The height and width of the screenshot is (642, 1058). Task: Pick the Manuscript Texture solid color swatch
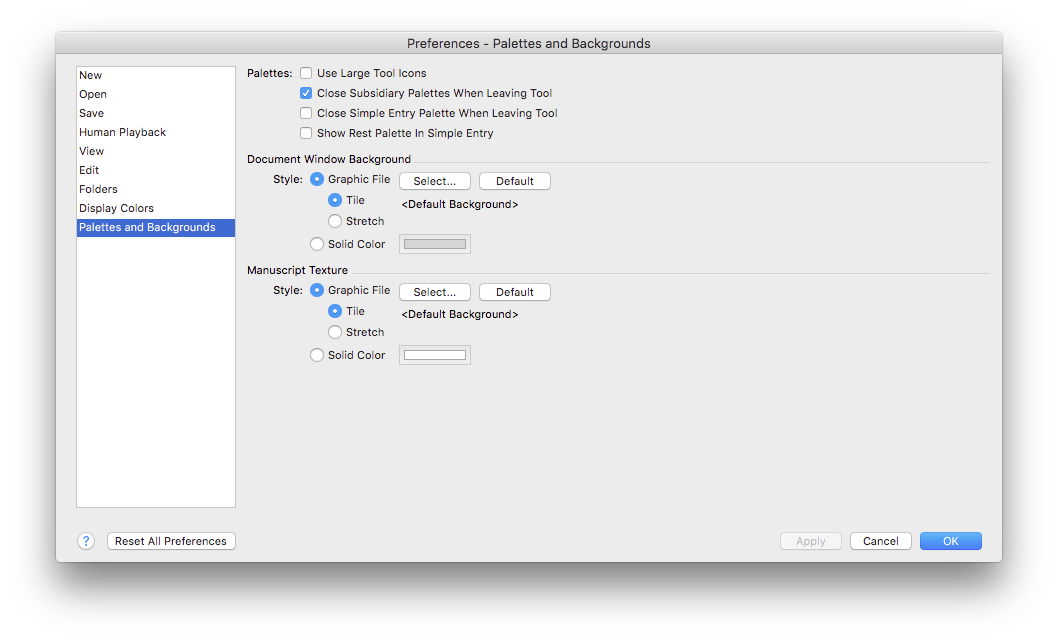(434, 354)
